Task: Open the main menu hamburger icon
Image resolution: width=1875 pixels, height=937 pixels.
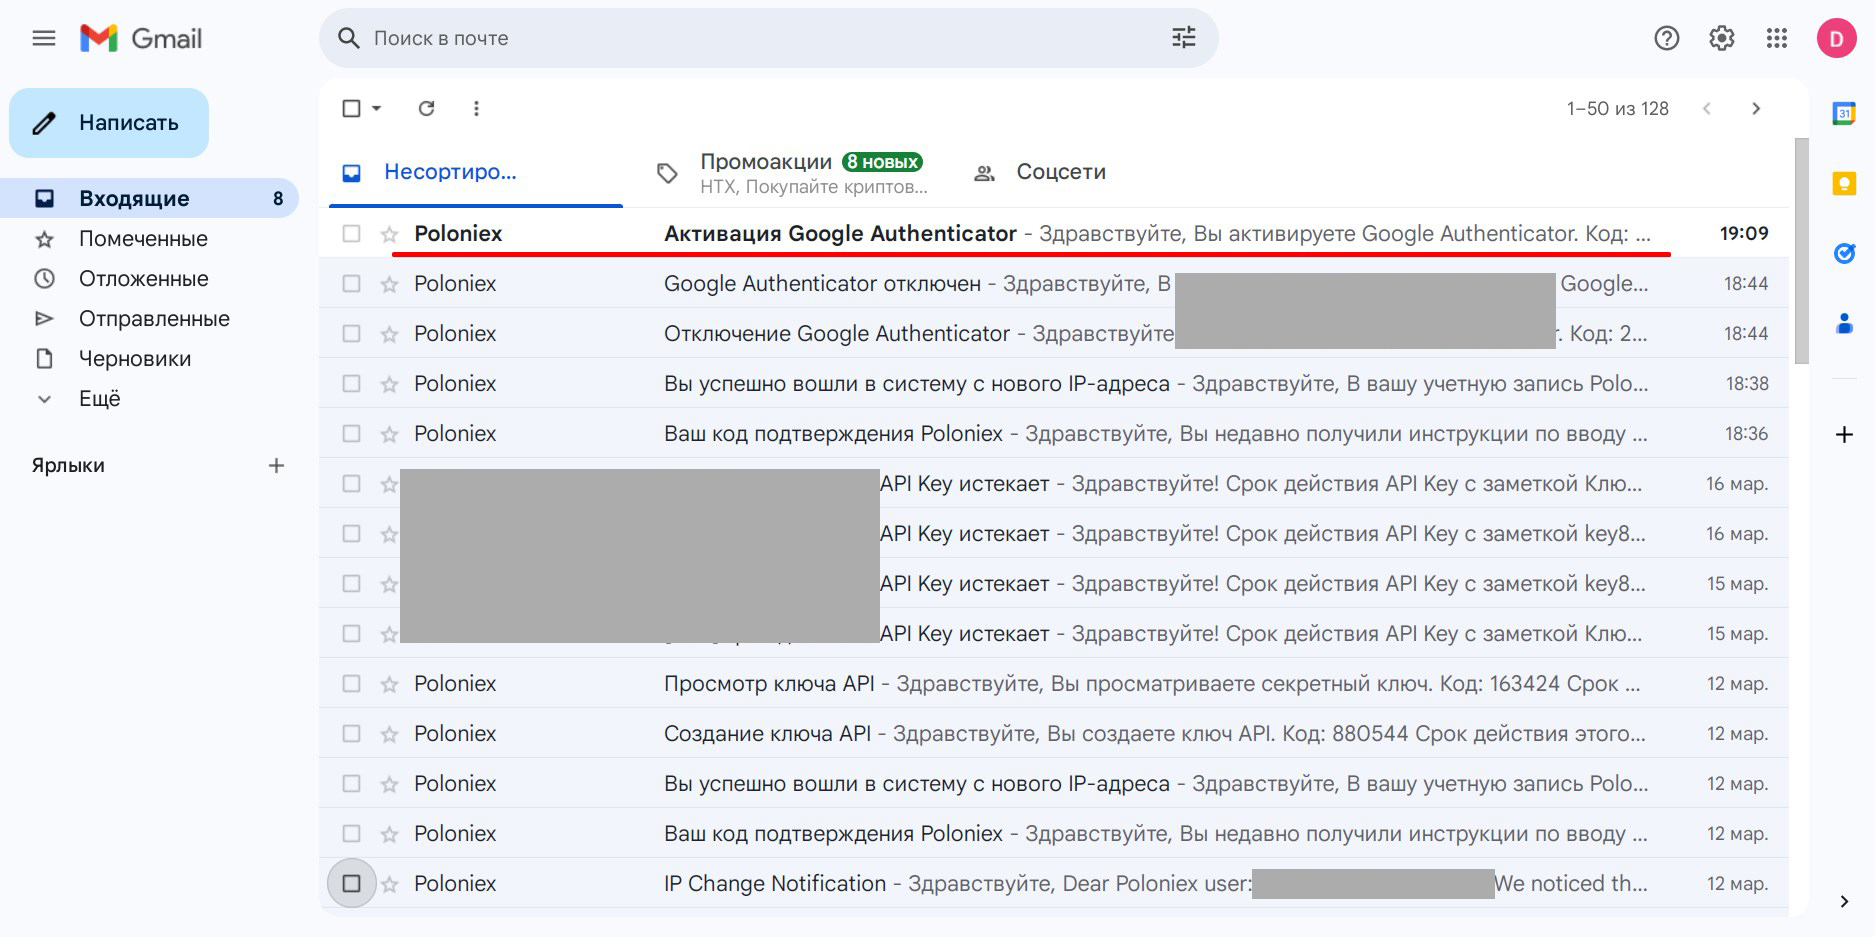Action: 44,39
